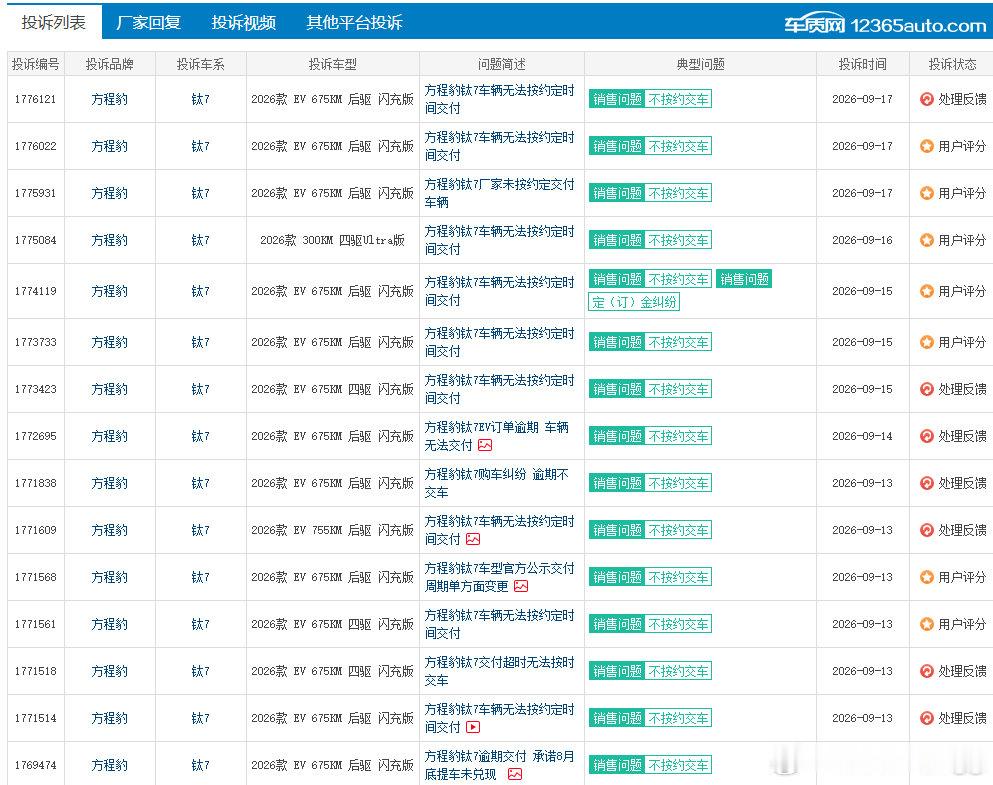Screen dimensions: 993x785
Task: Switch to the 厂家回复 tab
Action: click(149, 23)
